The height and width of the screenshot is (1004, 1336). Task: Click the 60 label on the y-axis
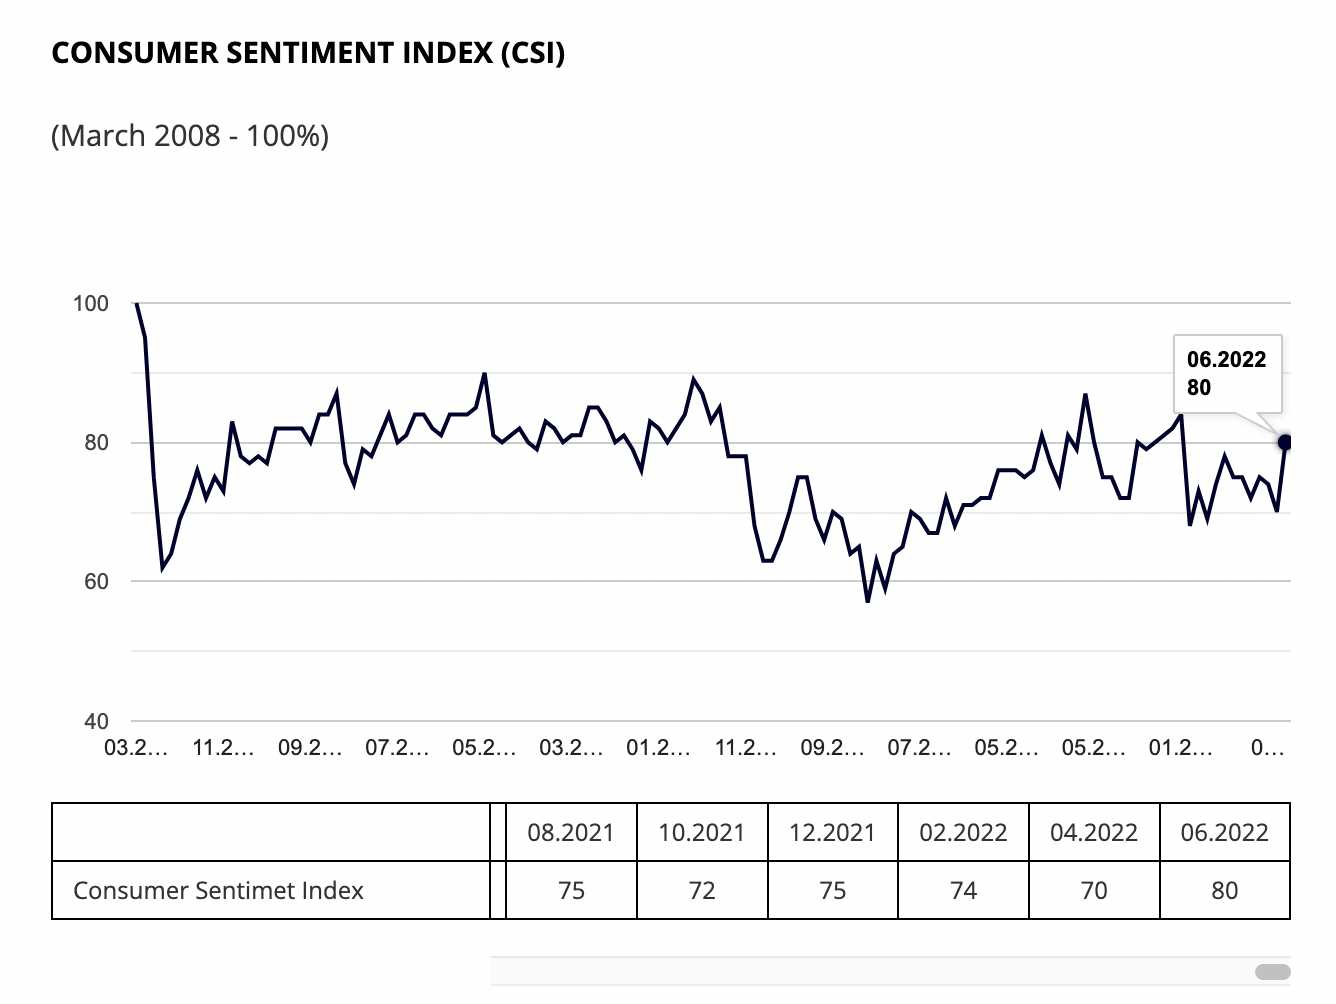(96, 581)
